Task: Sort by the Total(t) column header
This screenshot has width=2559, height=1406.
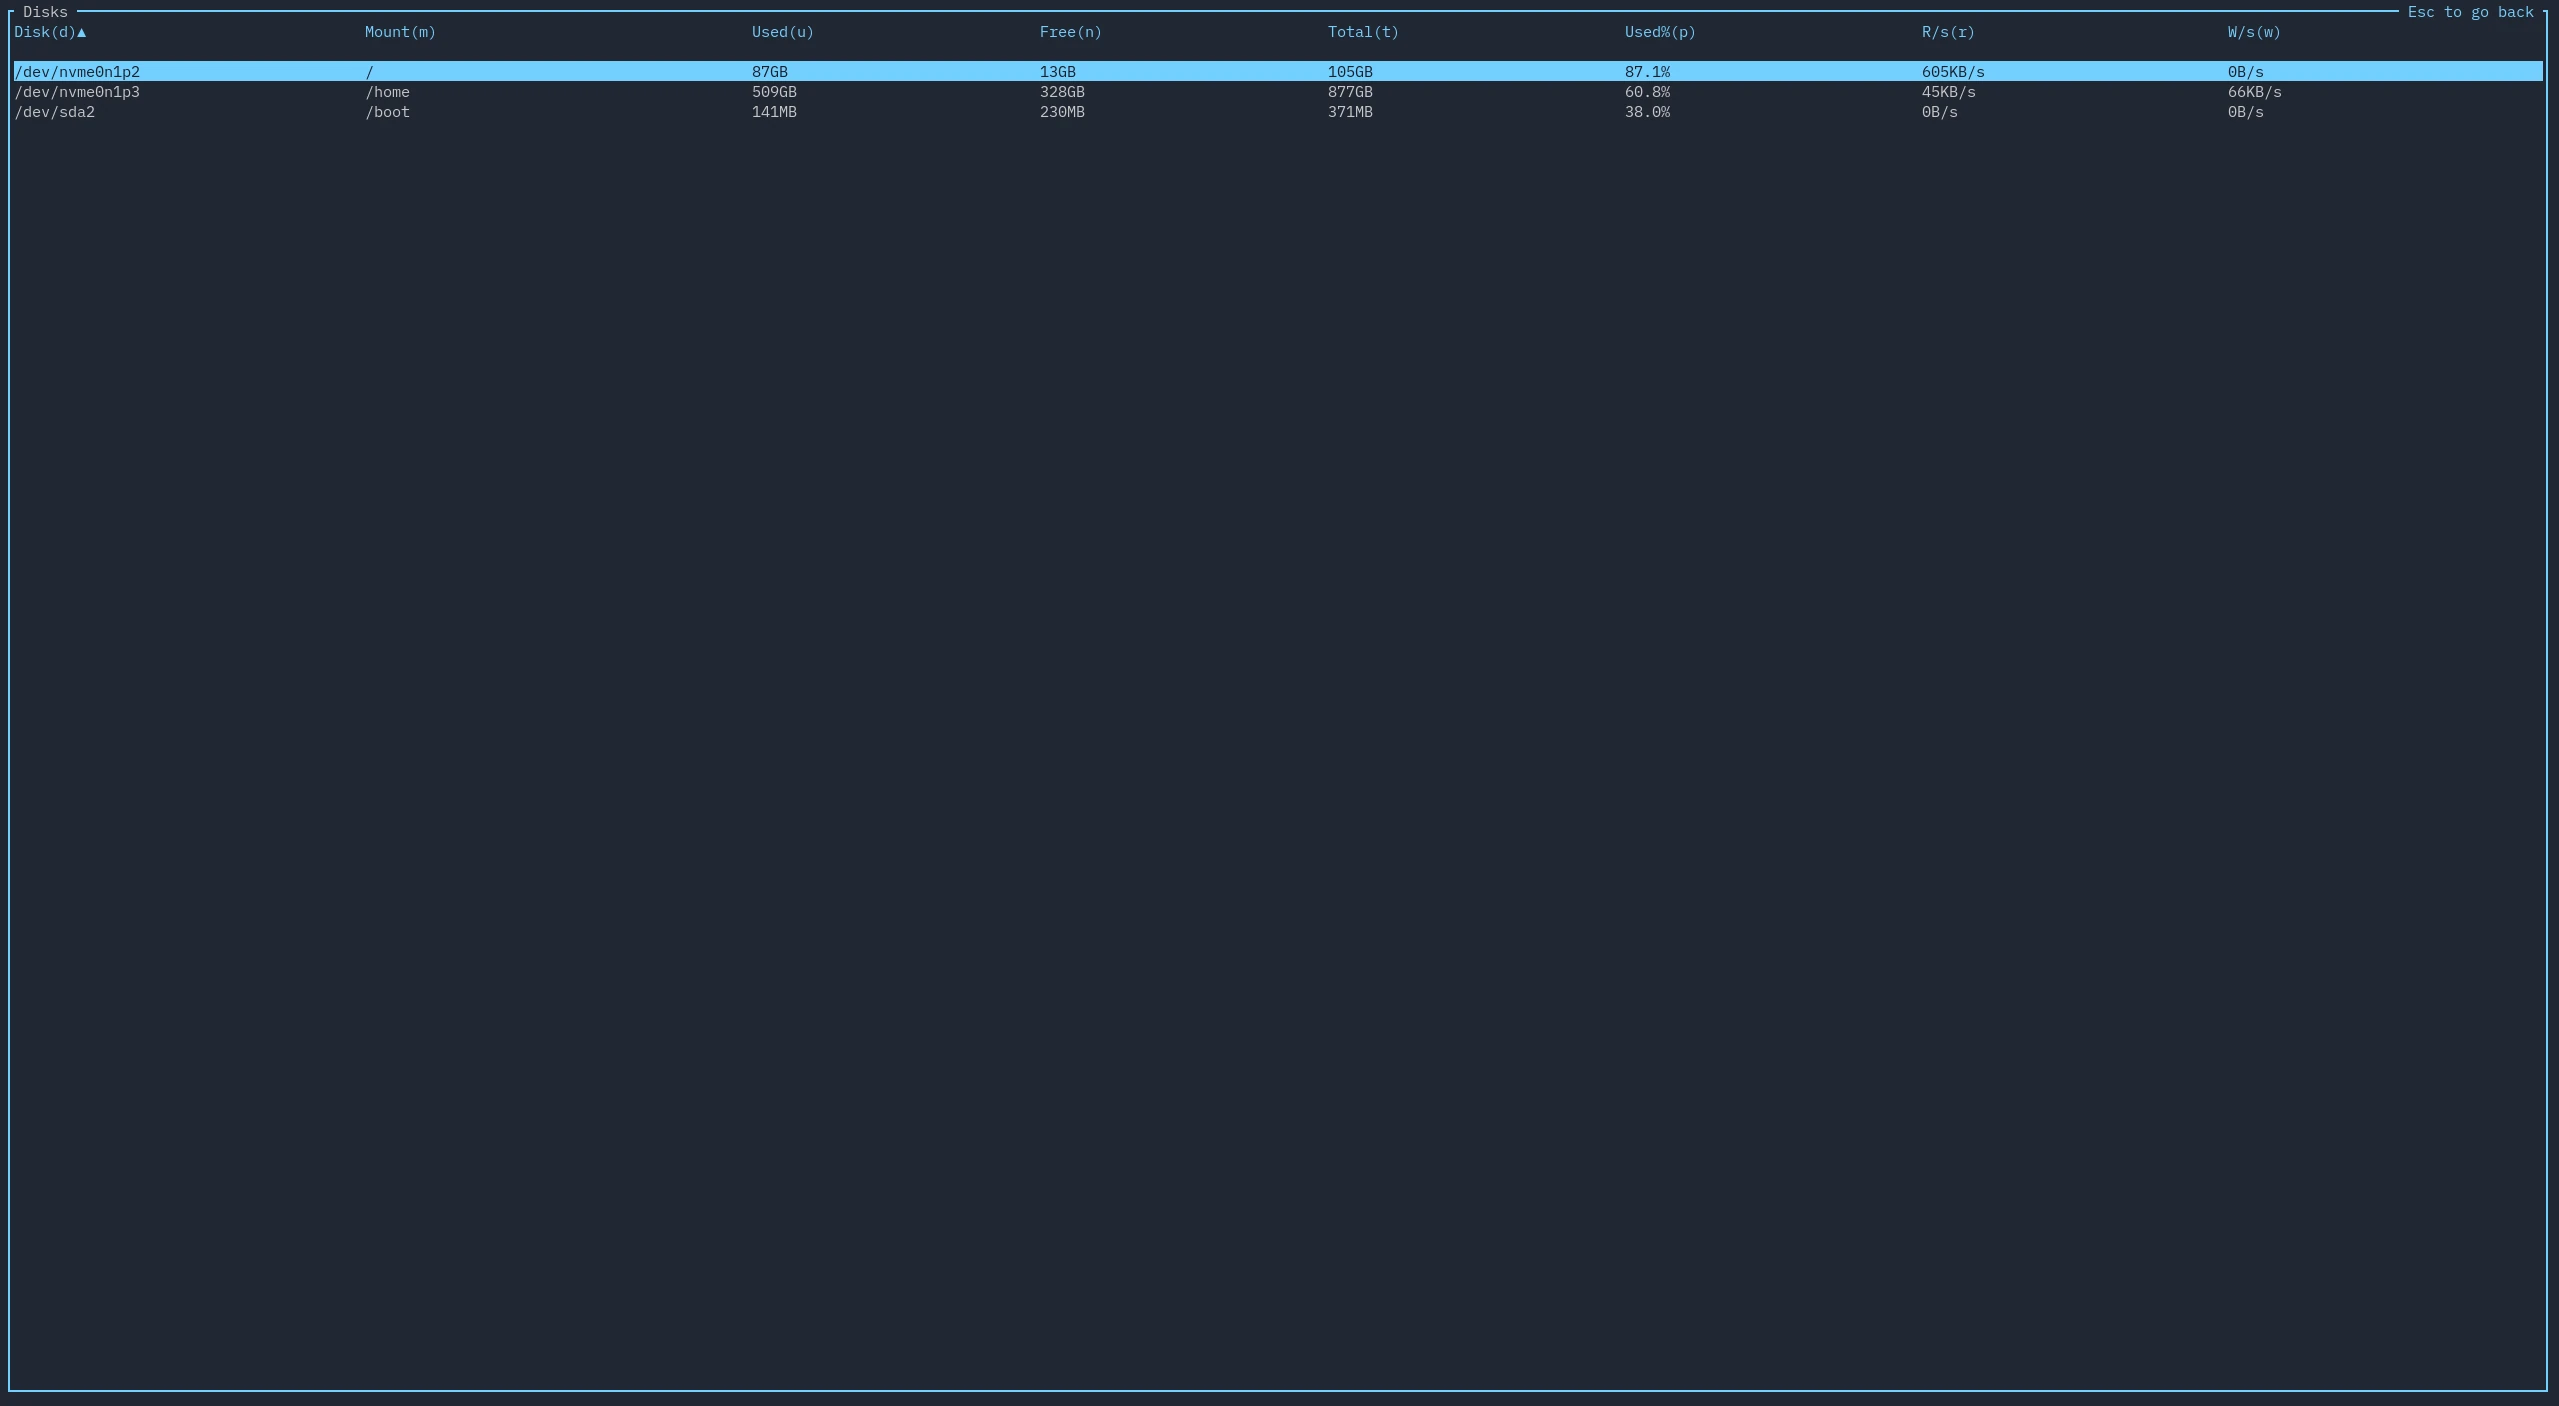Action: (1362, 32)
